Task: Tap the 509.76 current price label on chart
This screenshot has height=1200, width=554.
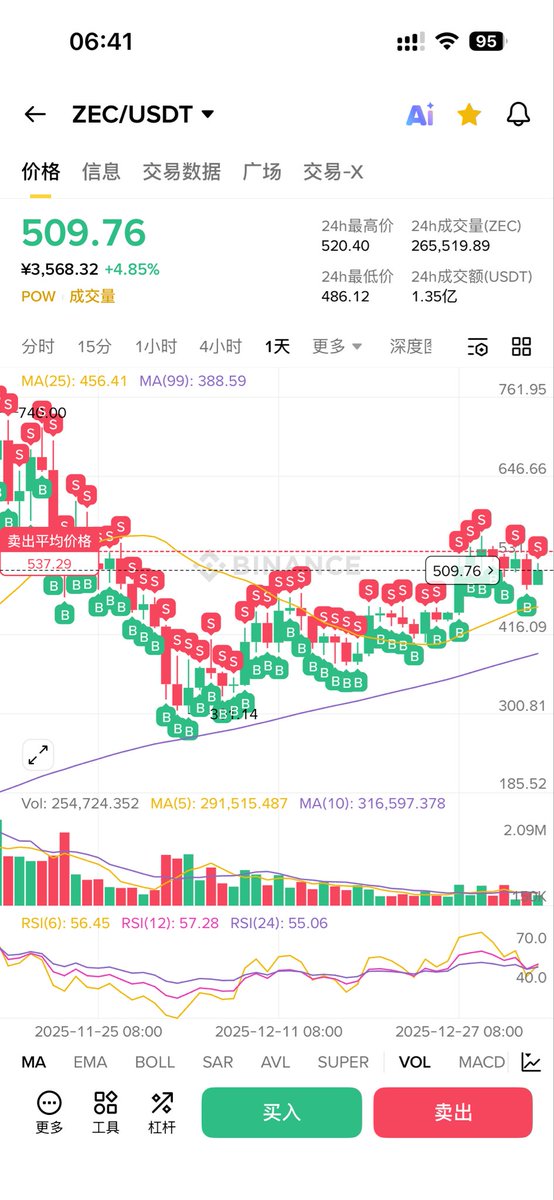Action: pos(462,571)
